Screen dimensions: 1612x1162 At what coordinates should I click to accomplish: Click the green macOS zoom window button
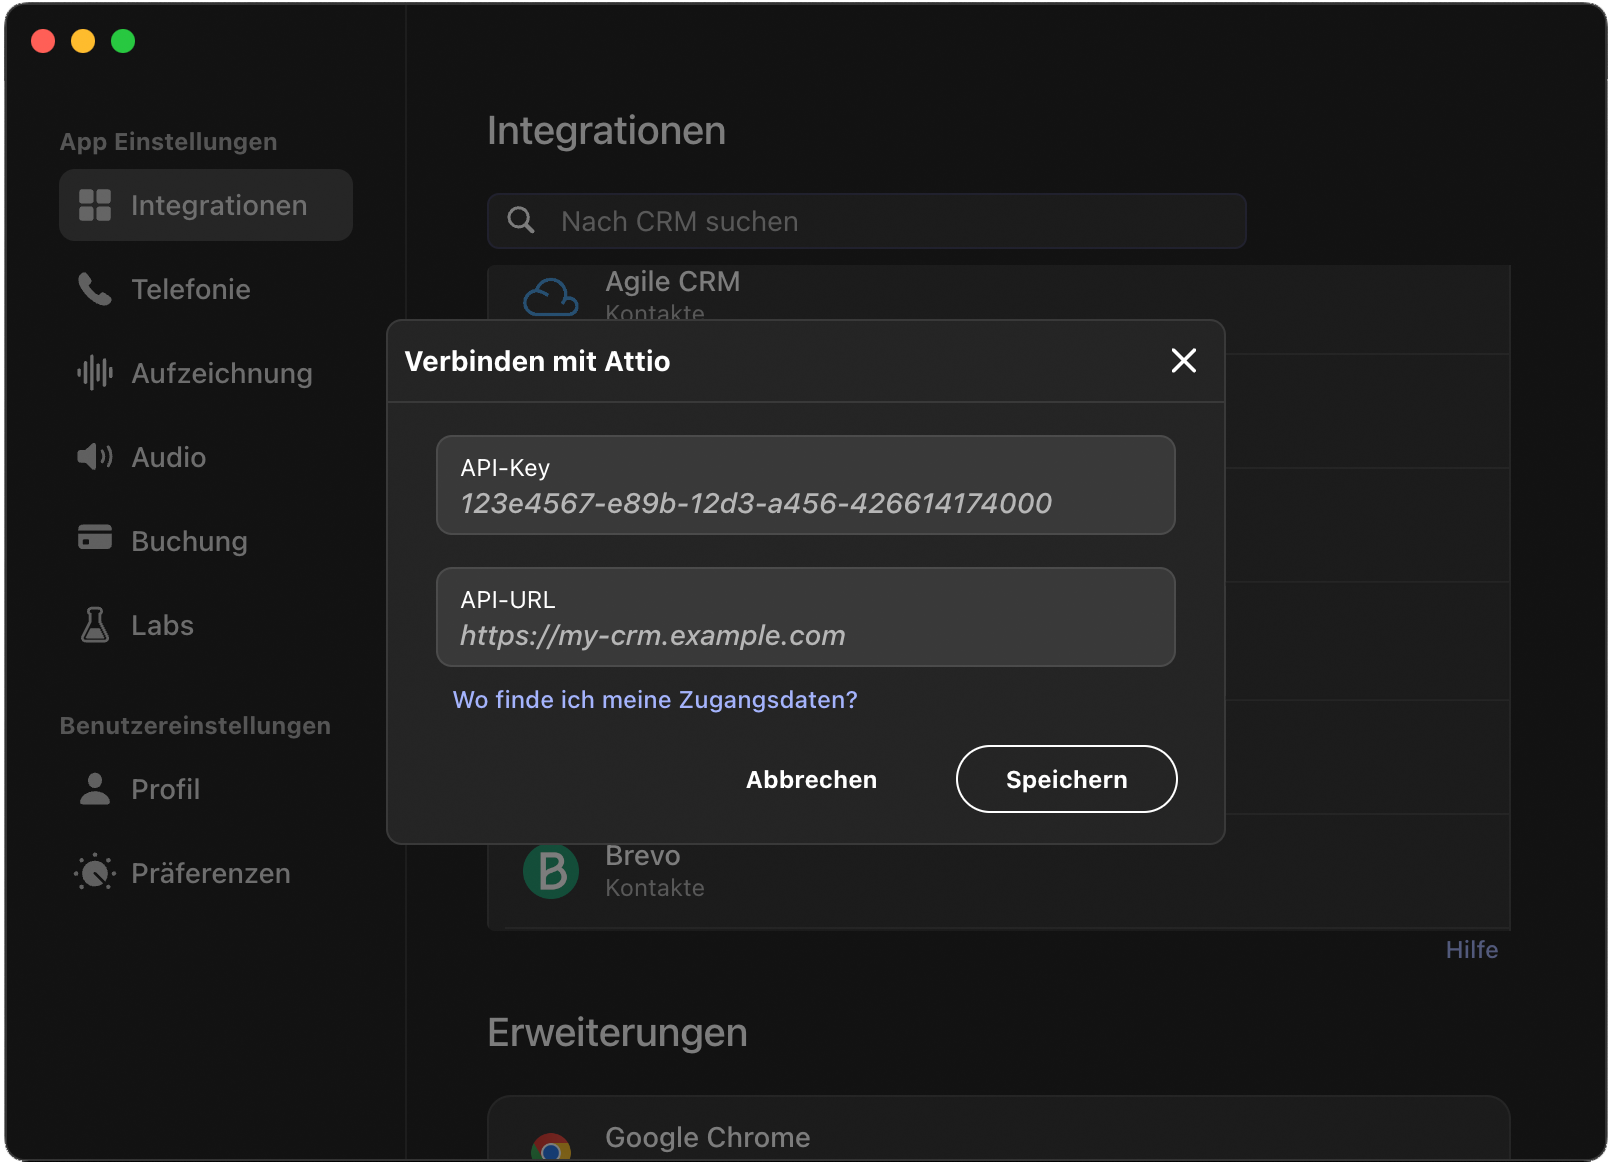(123, 41)
